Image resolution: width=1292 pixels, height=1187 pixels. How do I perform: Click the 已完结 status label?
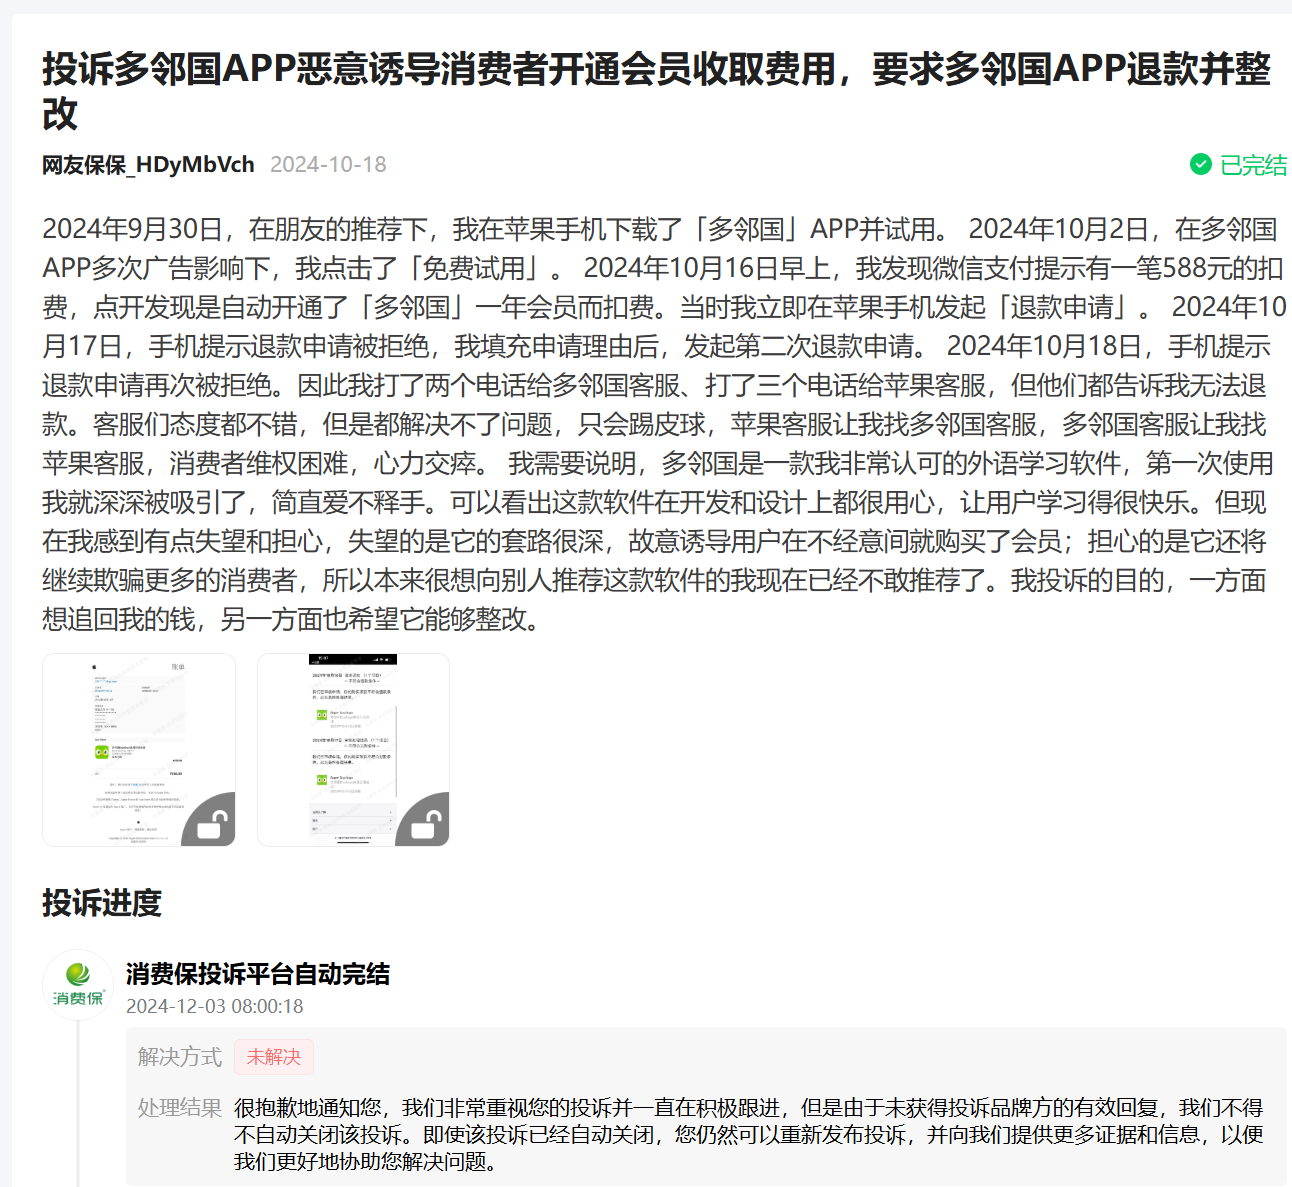(x=1253, y=165)
